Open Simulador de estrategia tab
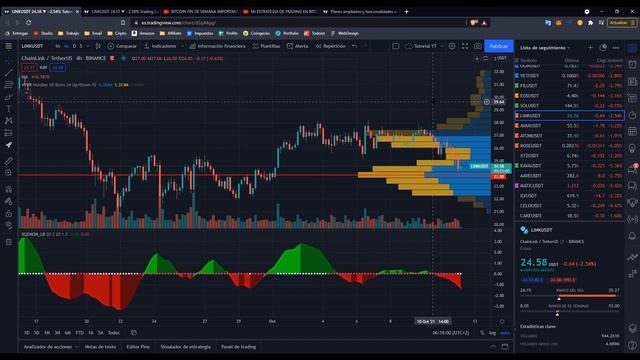Image resolution: width=640 pixels, height=360 pixels. tap(185, 347)
